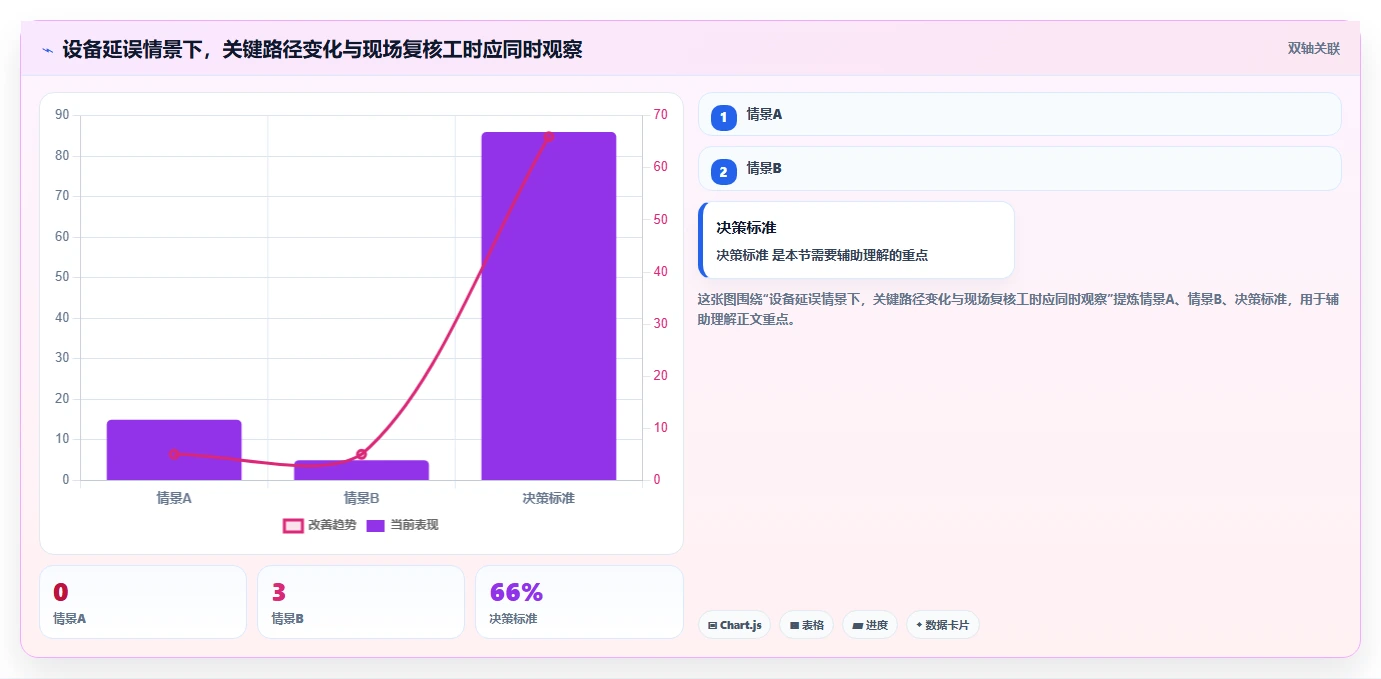
Task: Click the 3 情景B stat card
Action: click(x=361, y=602)
